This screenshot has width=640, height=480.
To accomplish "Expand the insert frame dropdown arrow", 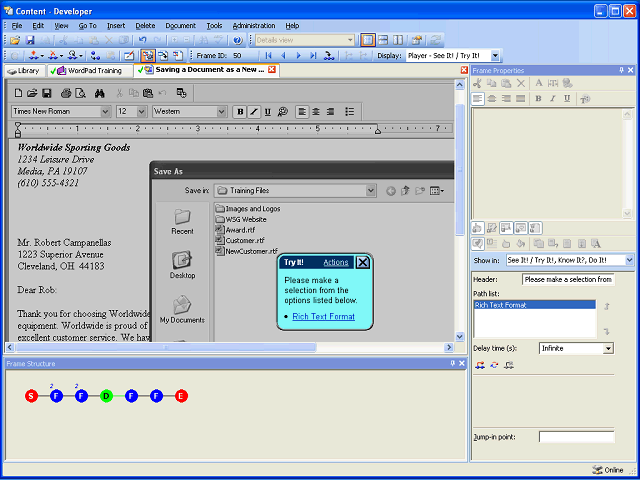I will (42, 56).
